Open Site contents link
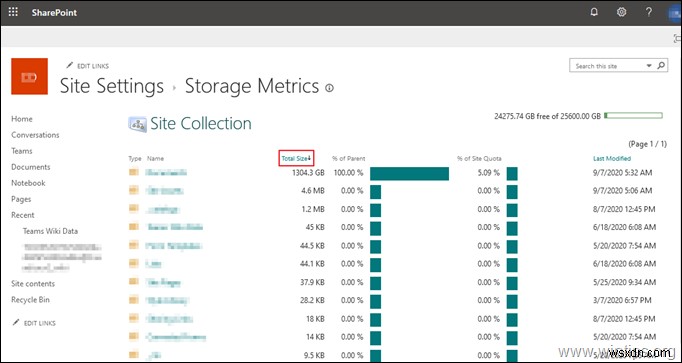 pos(33,283)
